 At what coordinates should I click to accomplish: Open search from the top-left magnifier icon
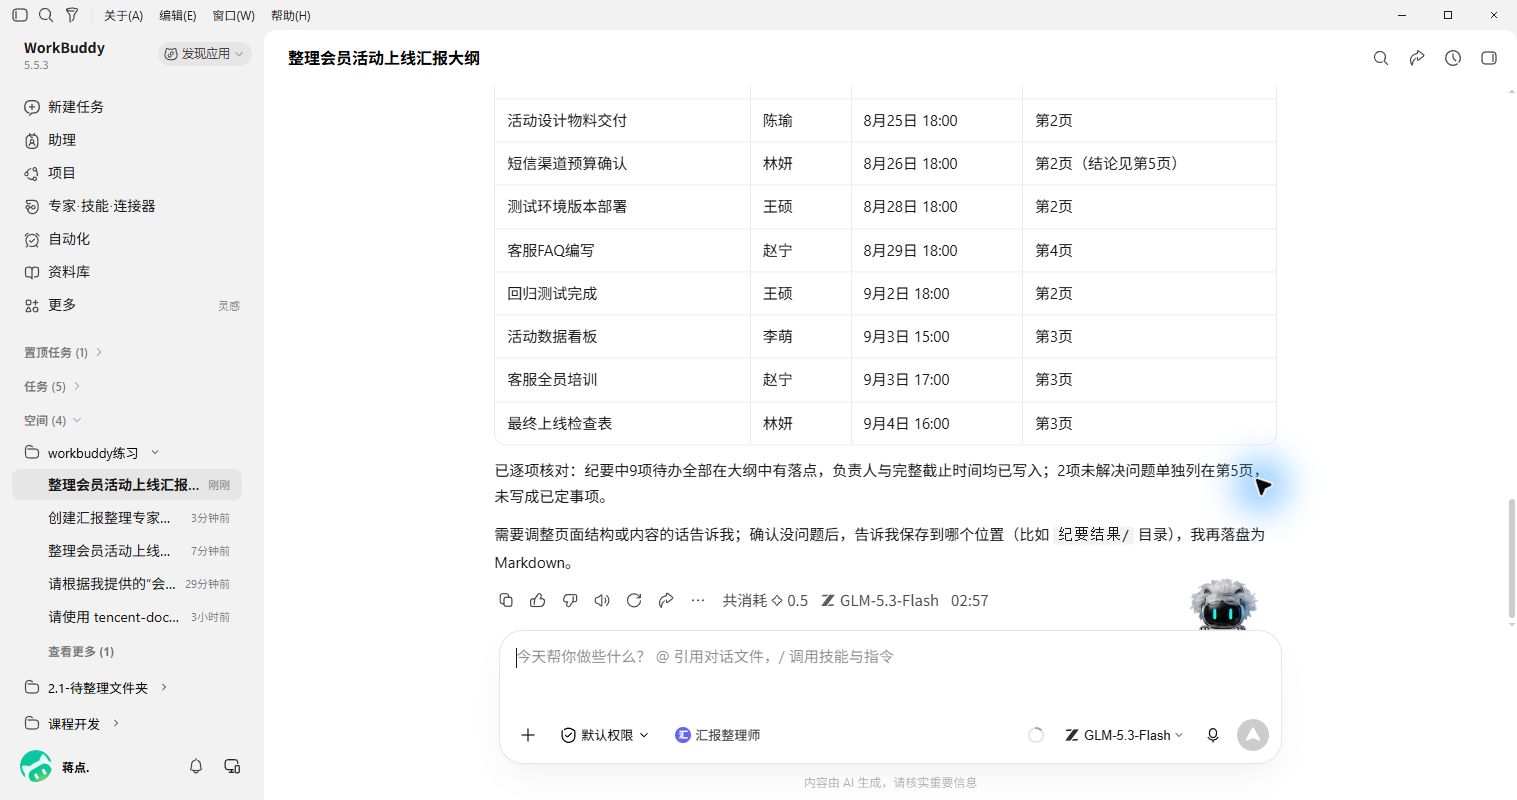(x=46, y=15)
